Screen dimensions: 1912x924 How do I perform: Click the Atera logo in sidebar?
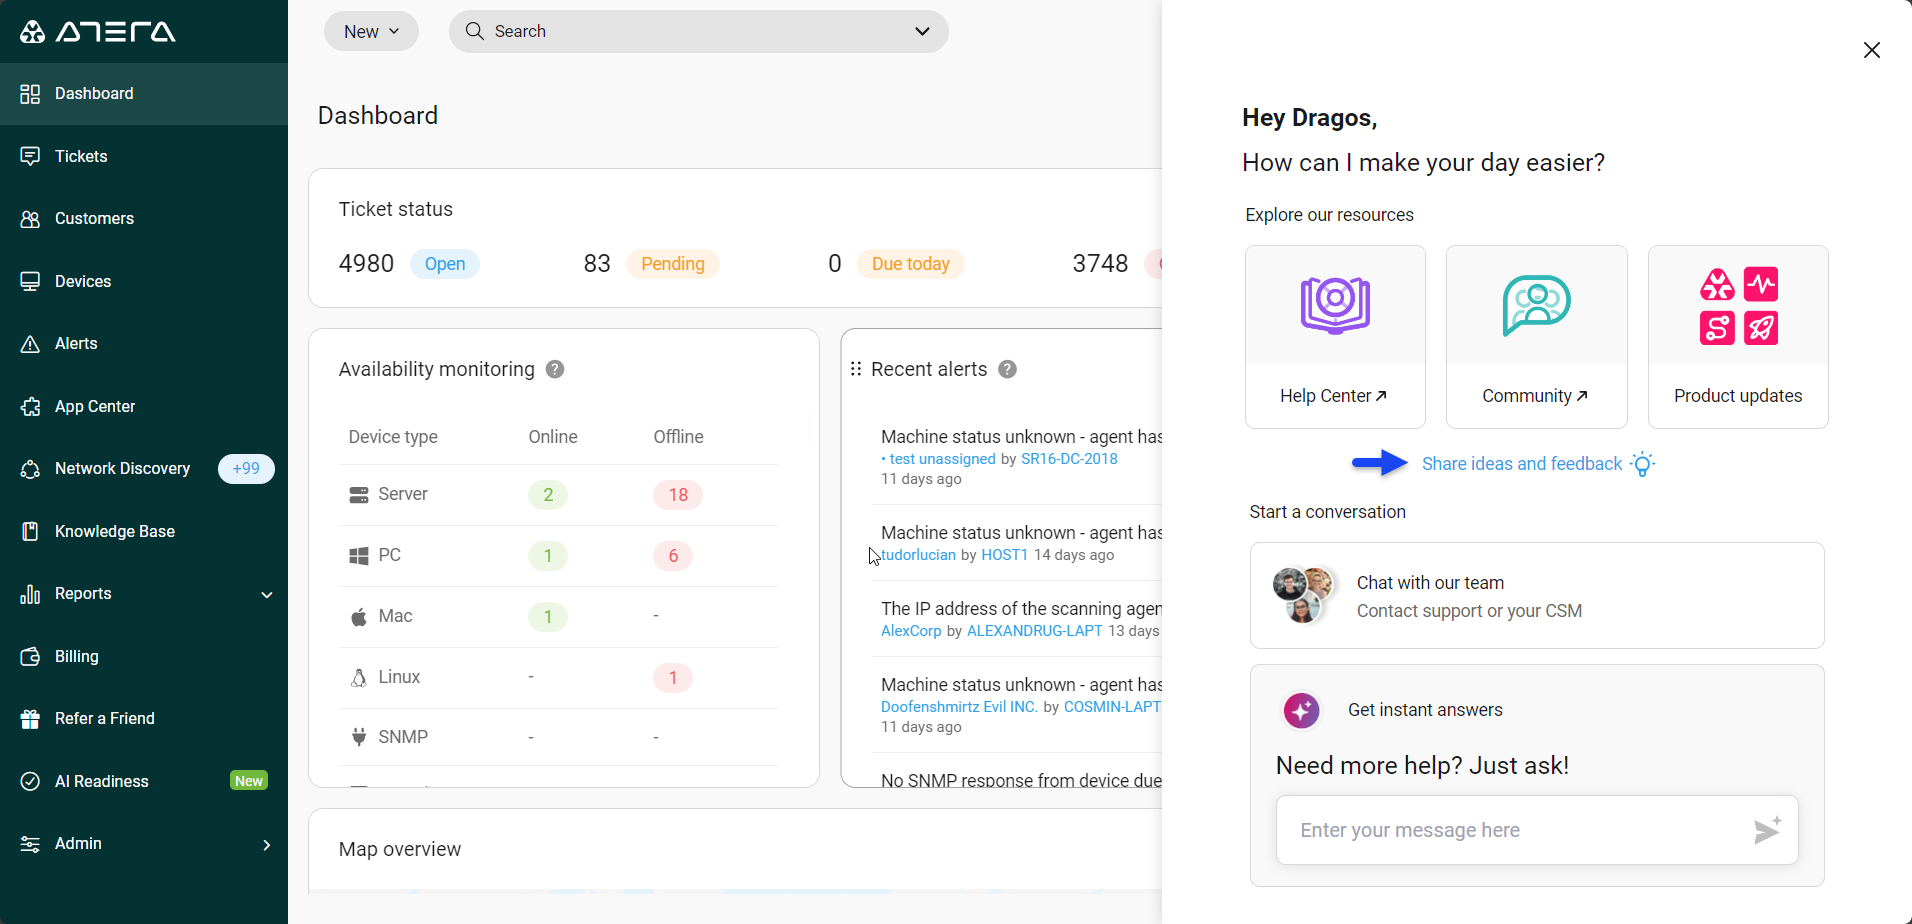point(98,32)
